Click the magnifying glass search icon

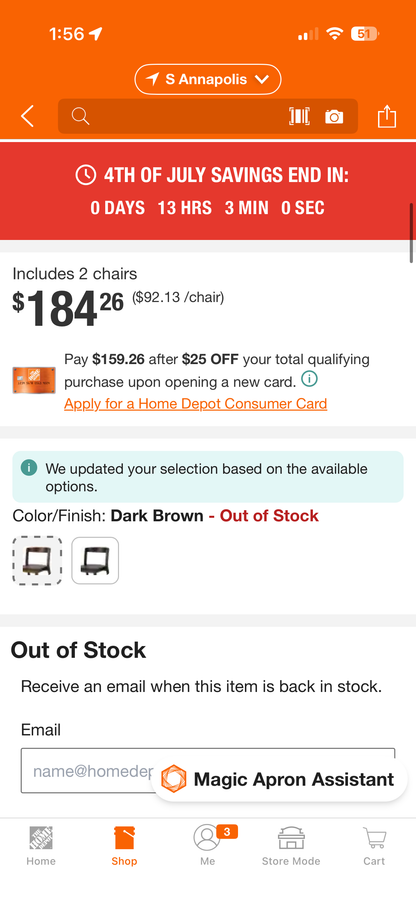tap(80, 116)
